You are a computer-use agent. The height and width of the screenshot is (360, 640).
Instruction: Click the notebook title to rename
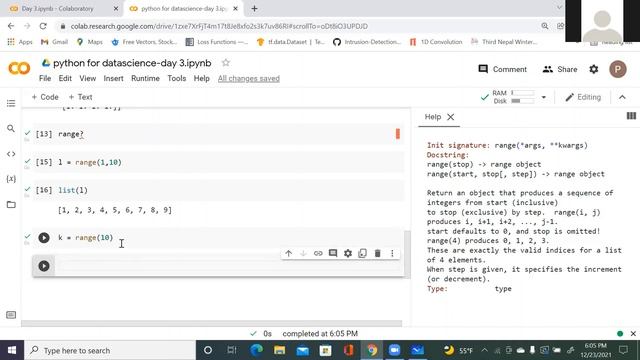coord(132,63)
